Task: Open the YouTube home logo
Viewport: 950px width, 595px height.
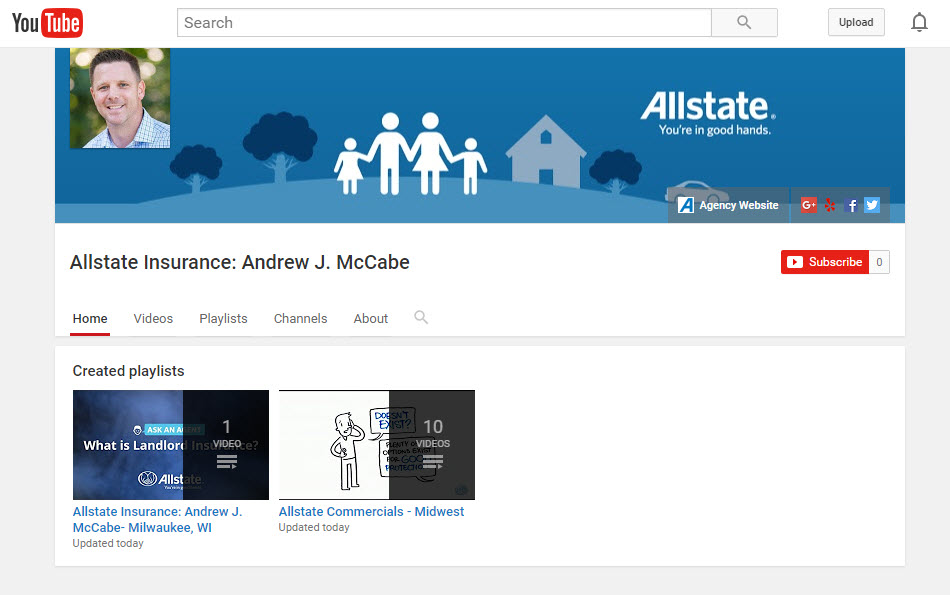Action: tap(47, 23)
